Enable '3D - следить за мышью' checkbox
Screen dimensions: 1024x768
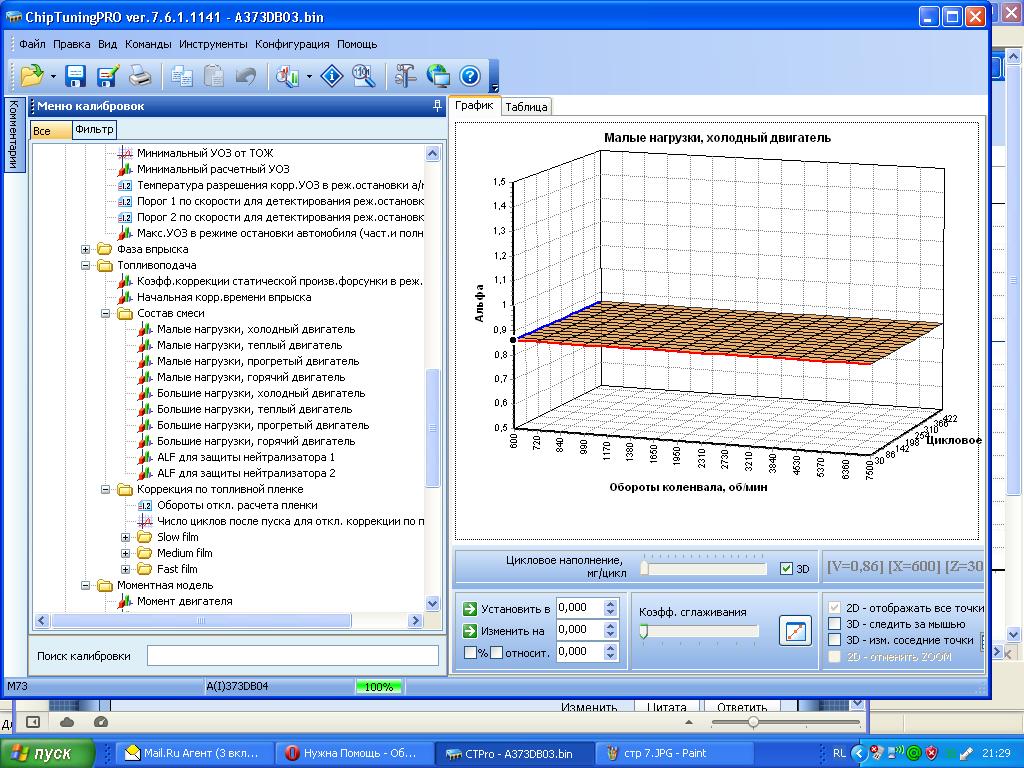[x=835, y=624]
